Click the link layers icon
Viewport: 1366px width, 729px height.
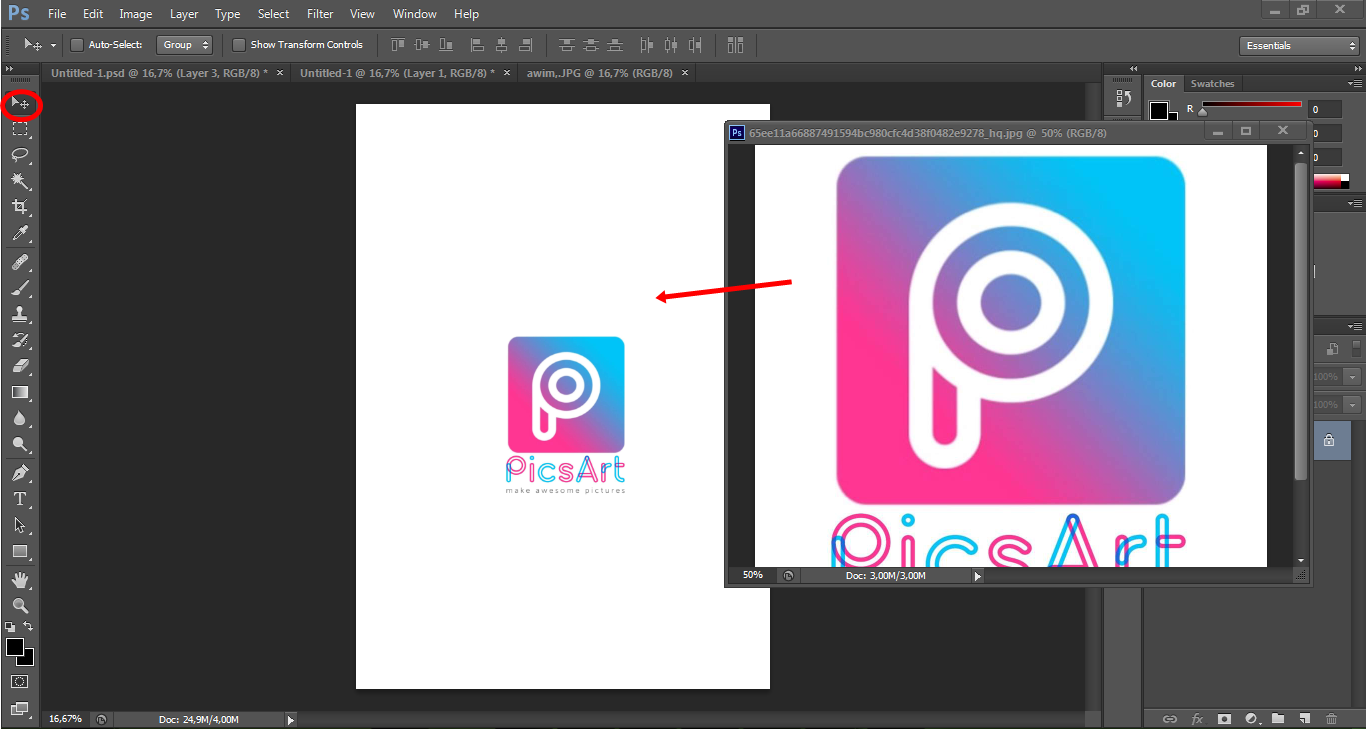(x=1170, y=719)
